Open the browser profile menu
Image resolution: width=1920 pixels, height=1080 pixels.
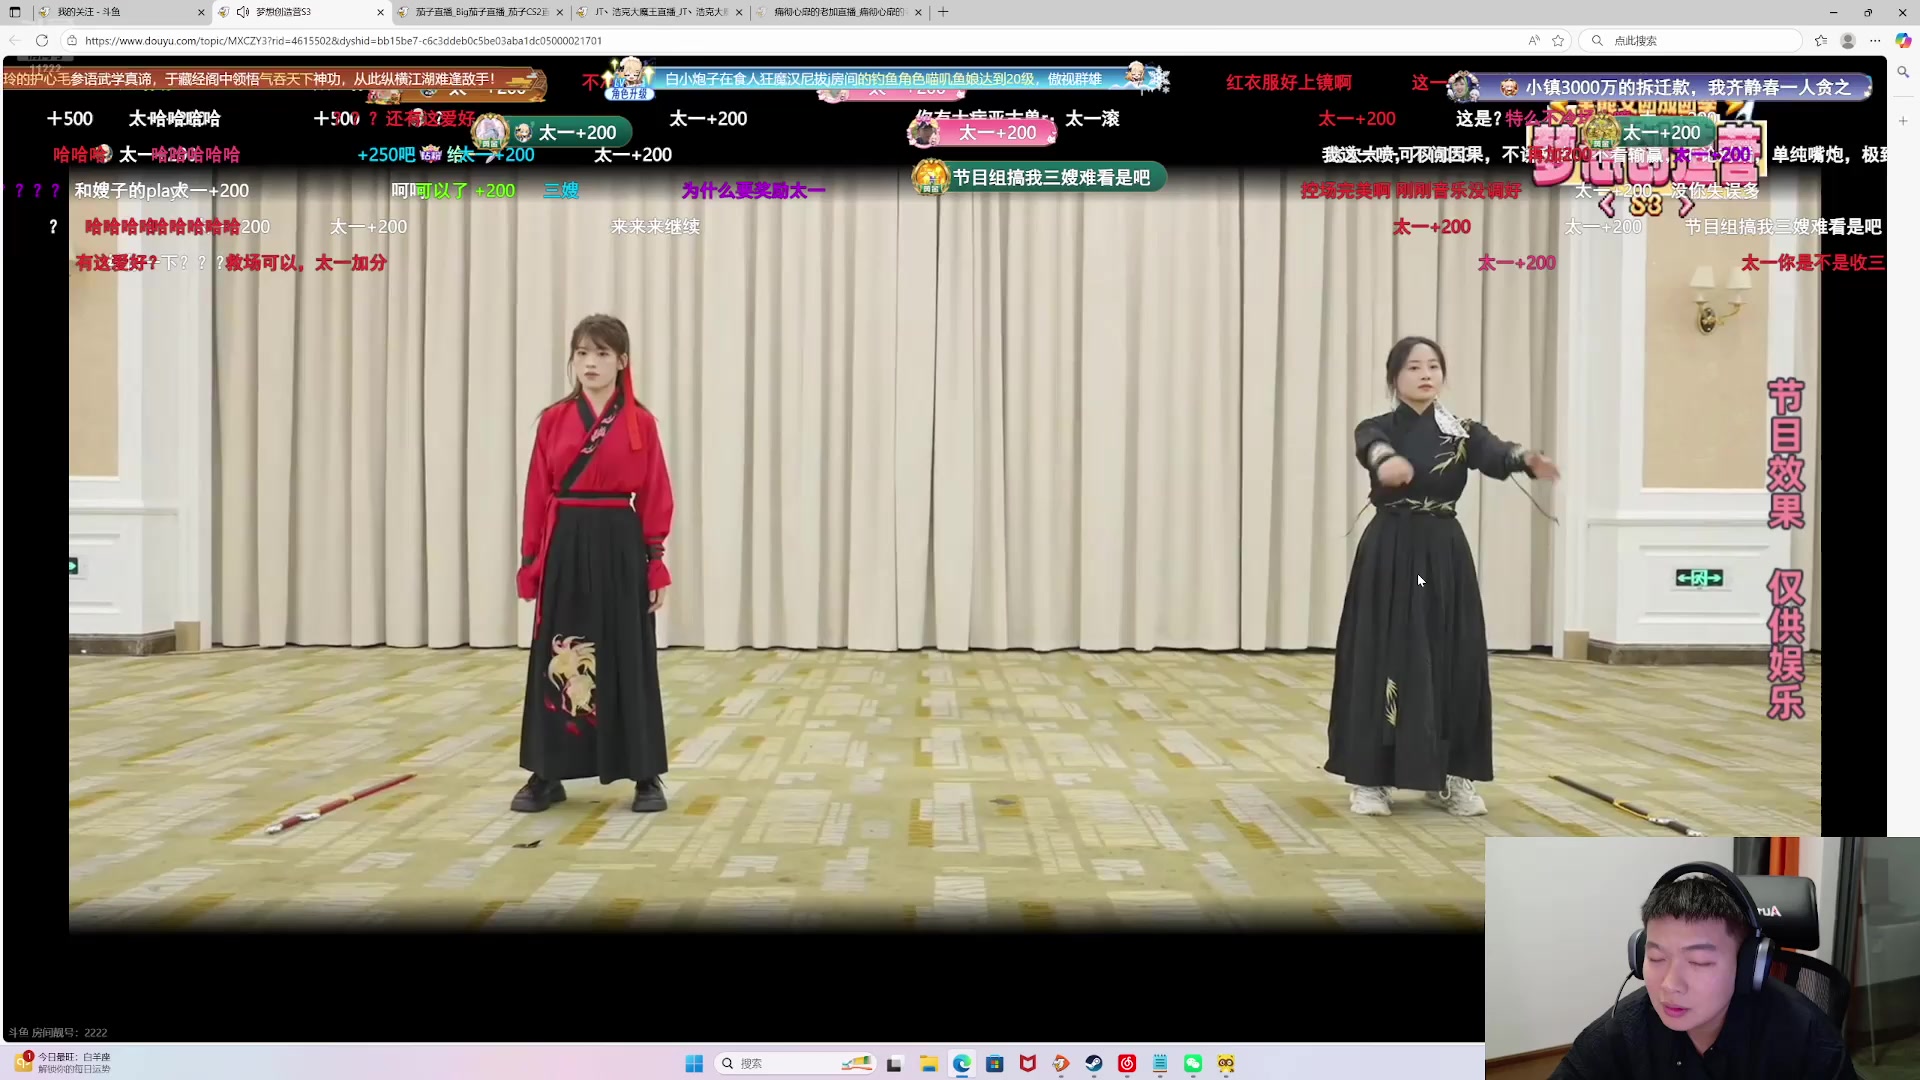click(x=1848, y=40)
